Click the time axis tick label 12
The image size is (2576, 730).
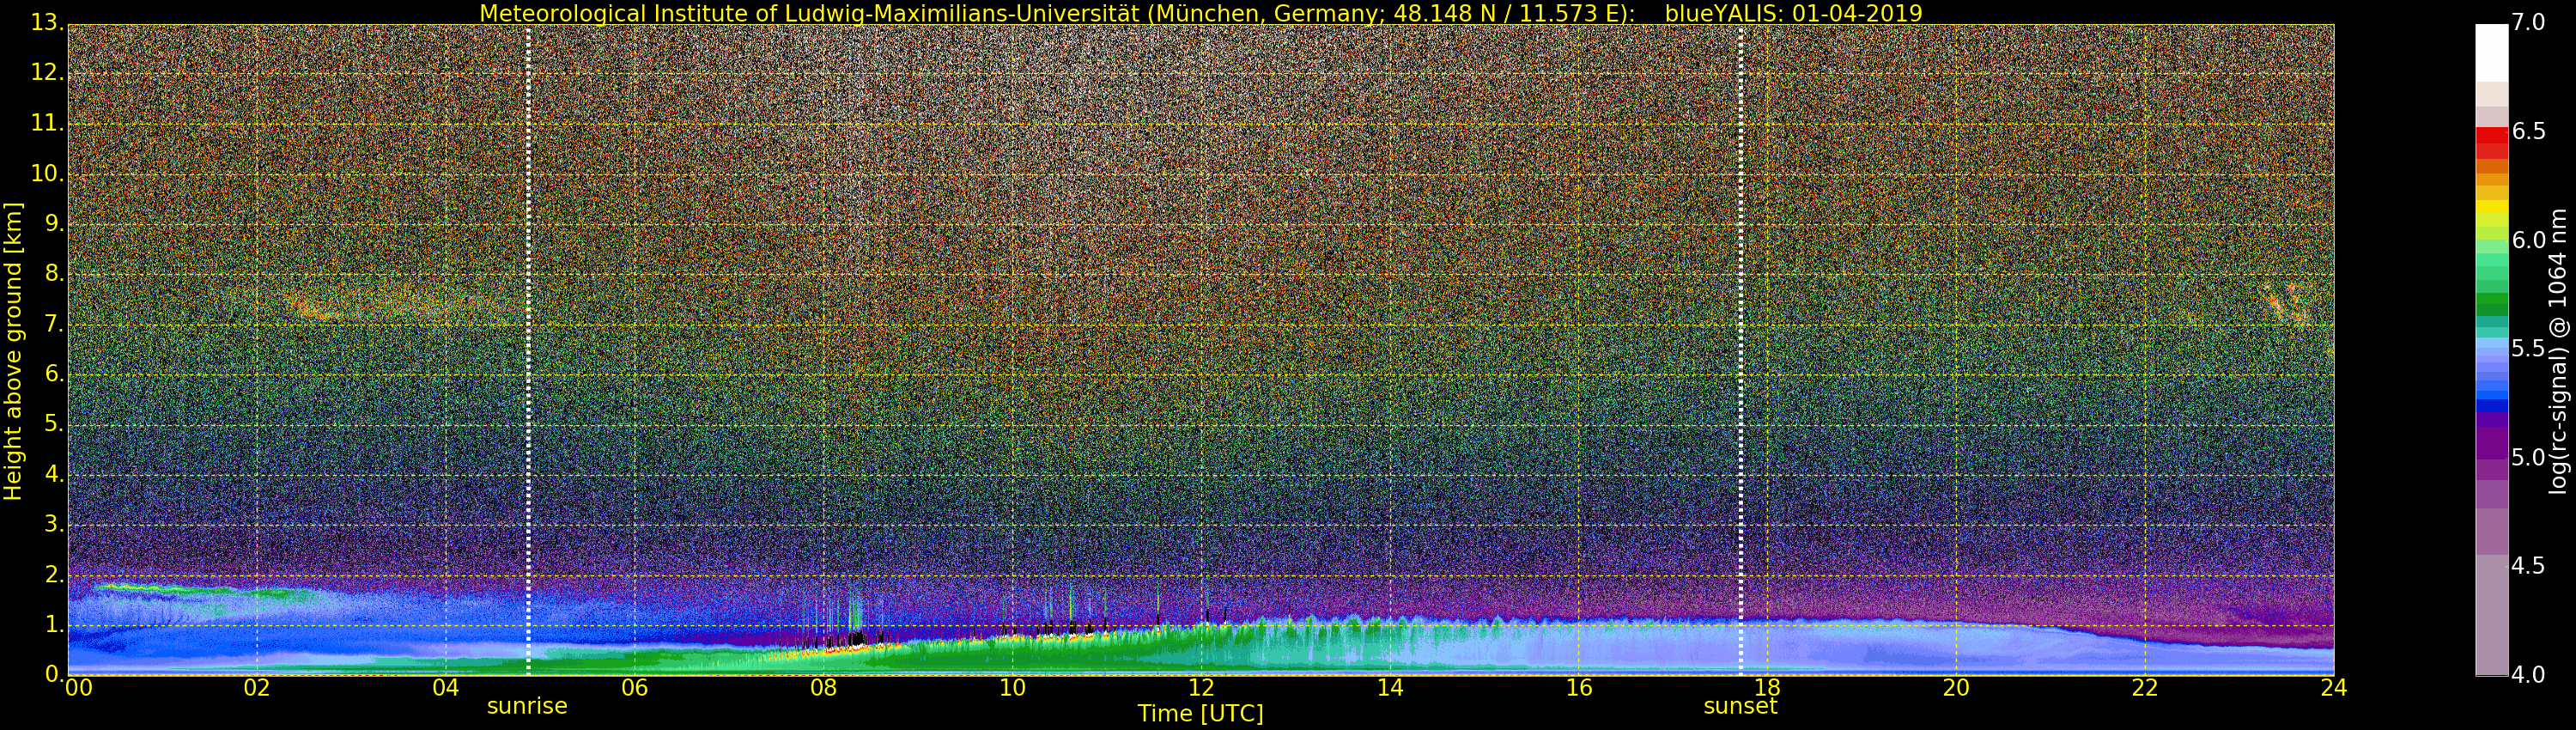(1201, 688)
